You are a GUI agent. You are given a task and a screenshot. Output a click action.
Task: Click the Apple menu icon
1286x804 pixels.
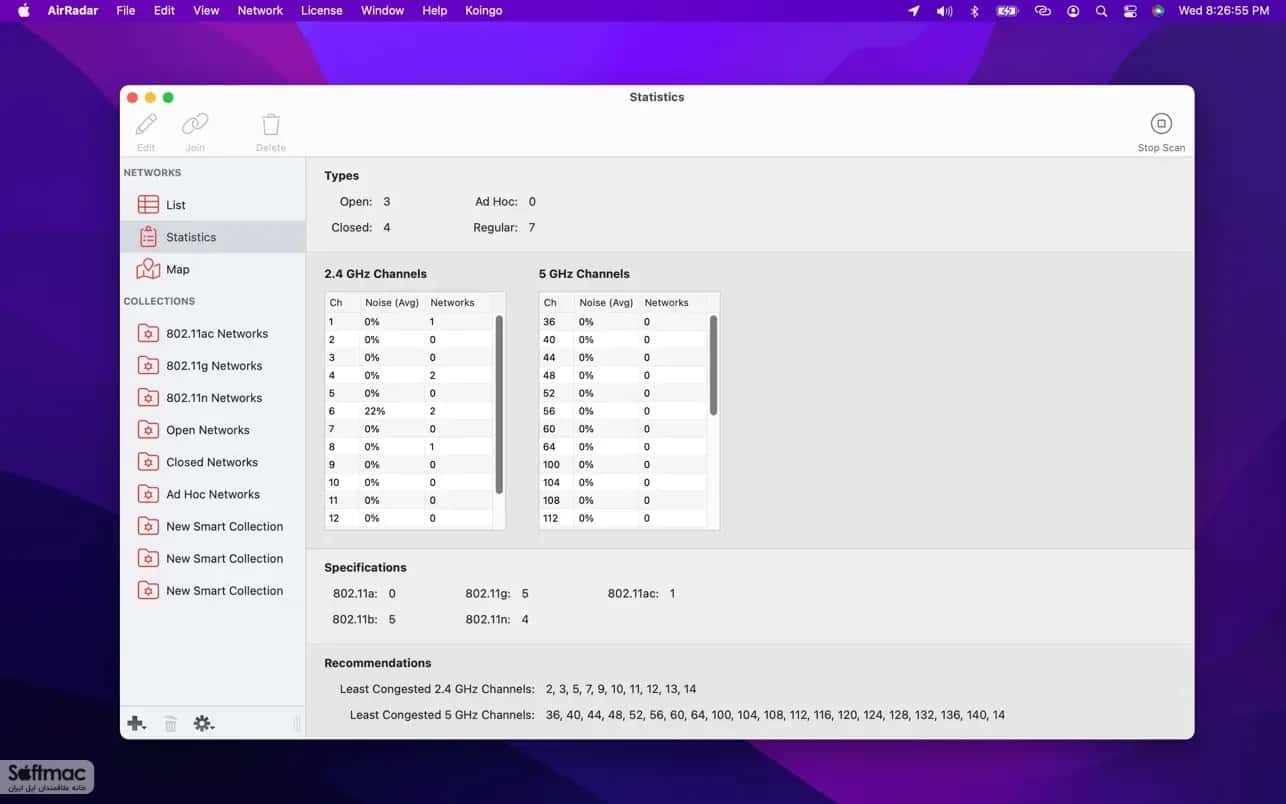pos(24,10)
